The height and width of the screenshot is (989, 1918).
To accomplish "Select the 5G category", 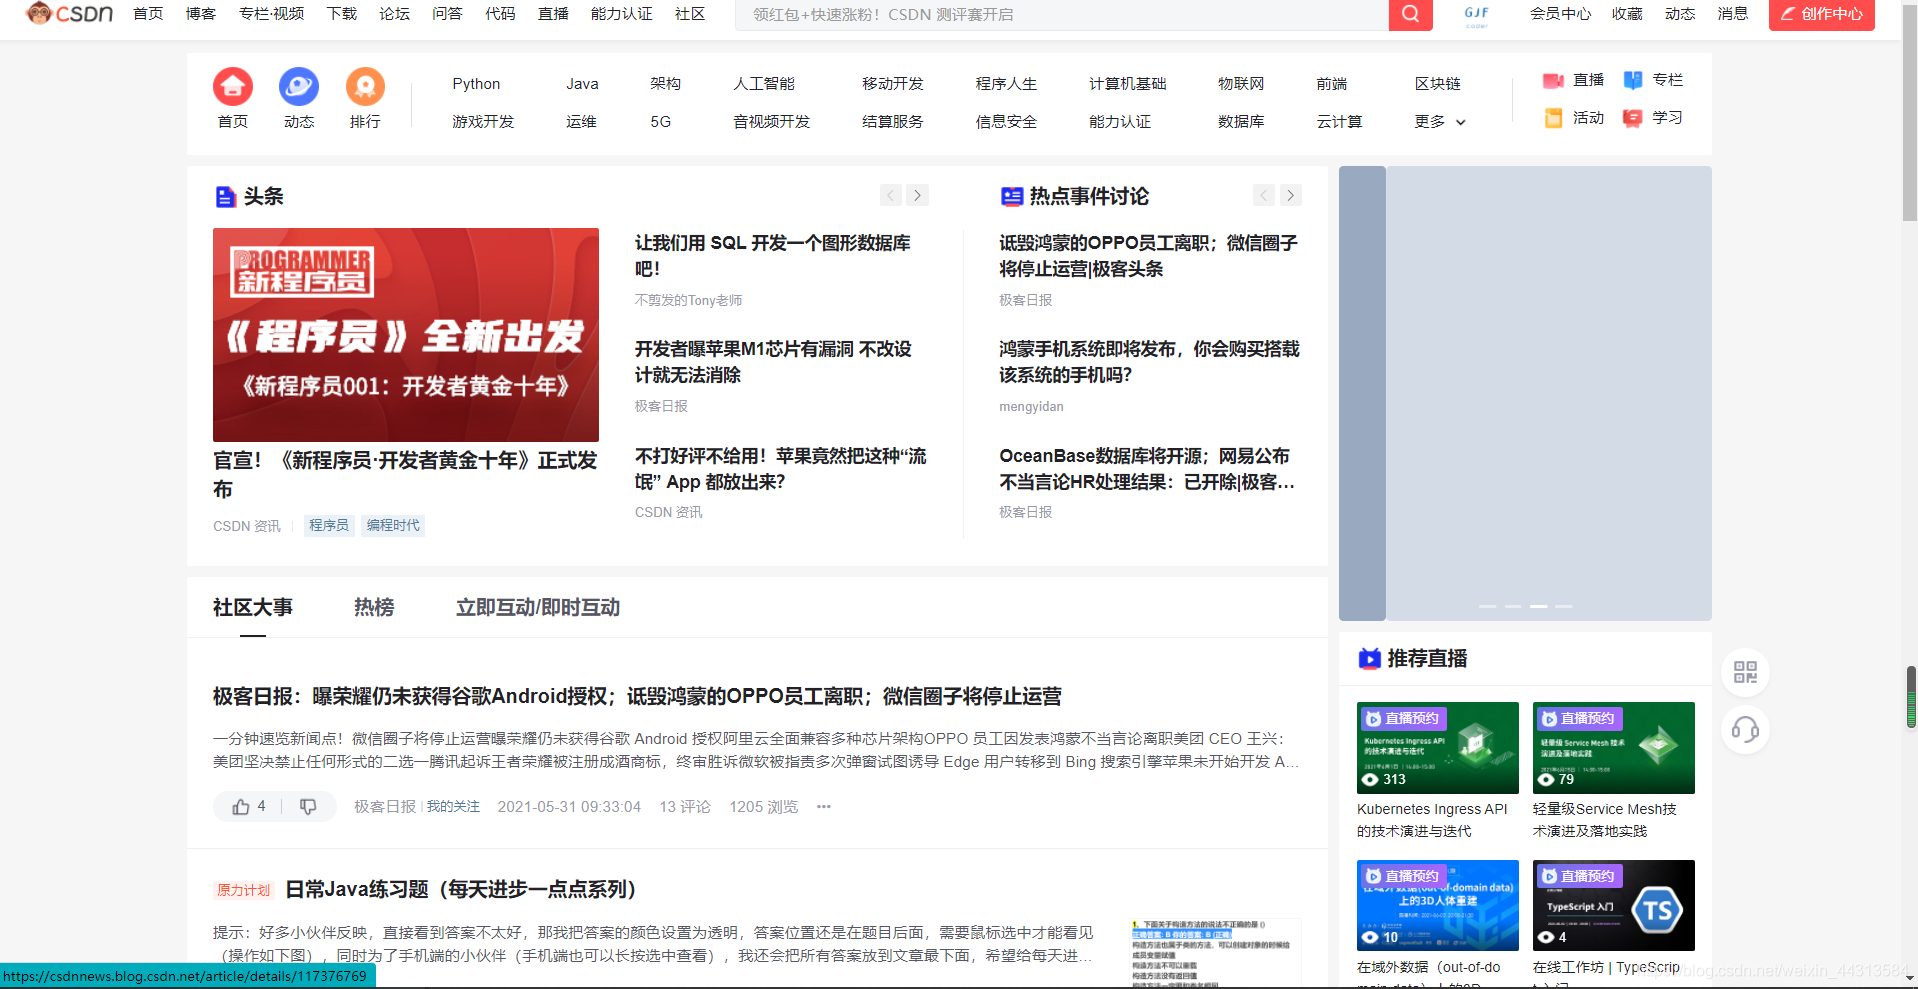I will coord(661,121).
